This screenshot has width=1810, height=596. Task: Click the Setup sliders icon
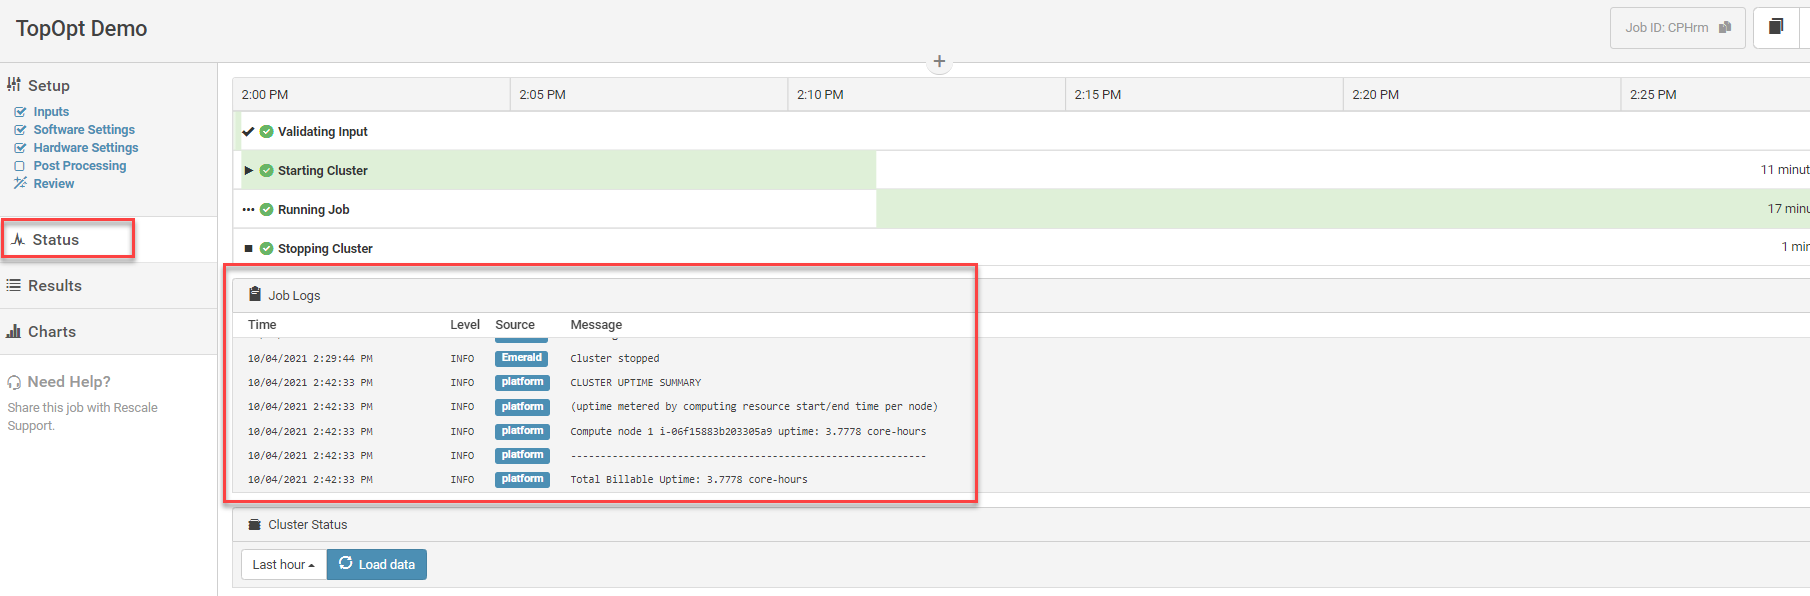tap(14, 85)
